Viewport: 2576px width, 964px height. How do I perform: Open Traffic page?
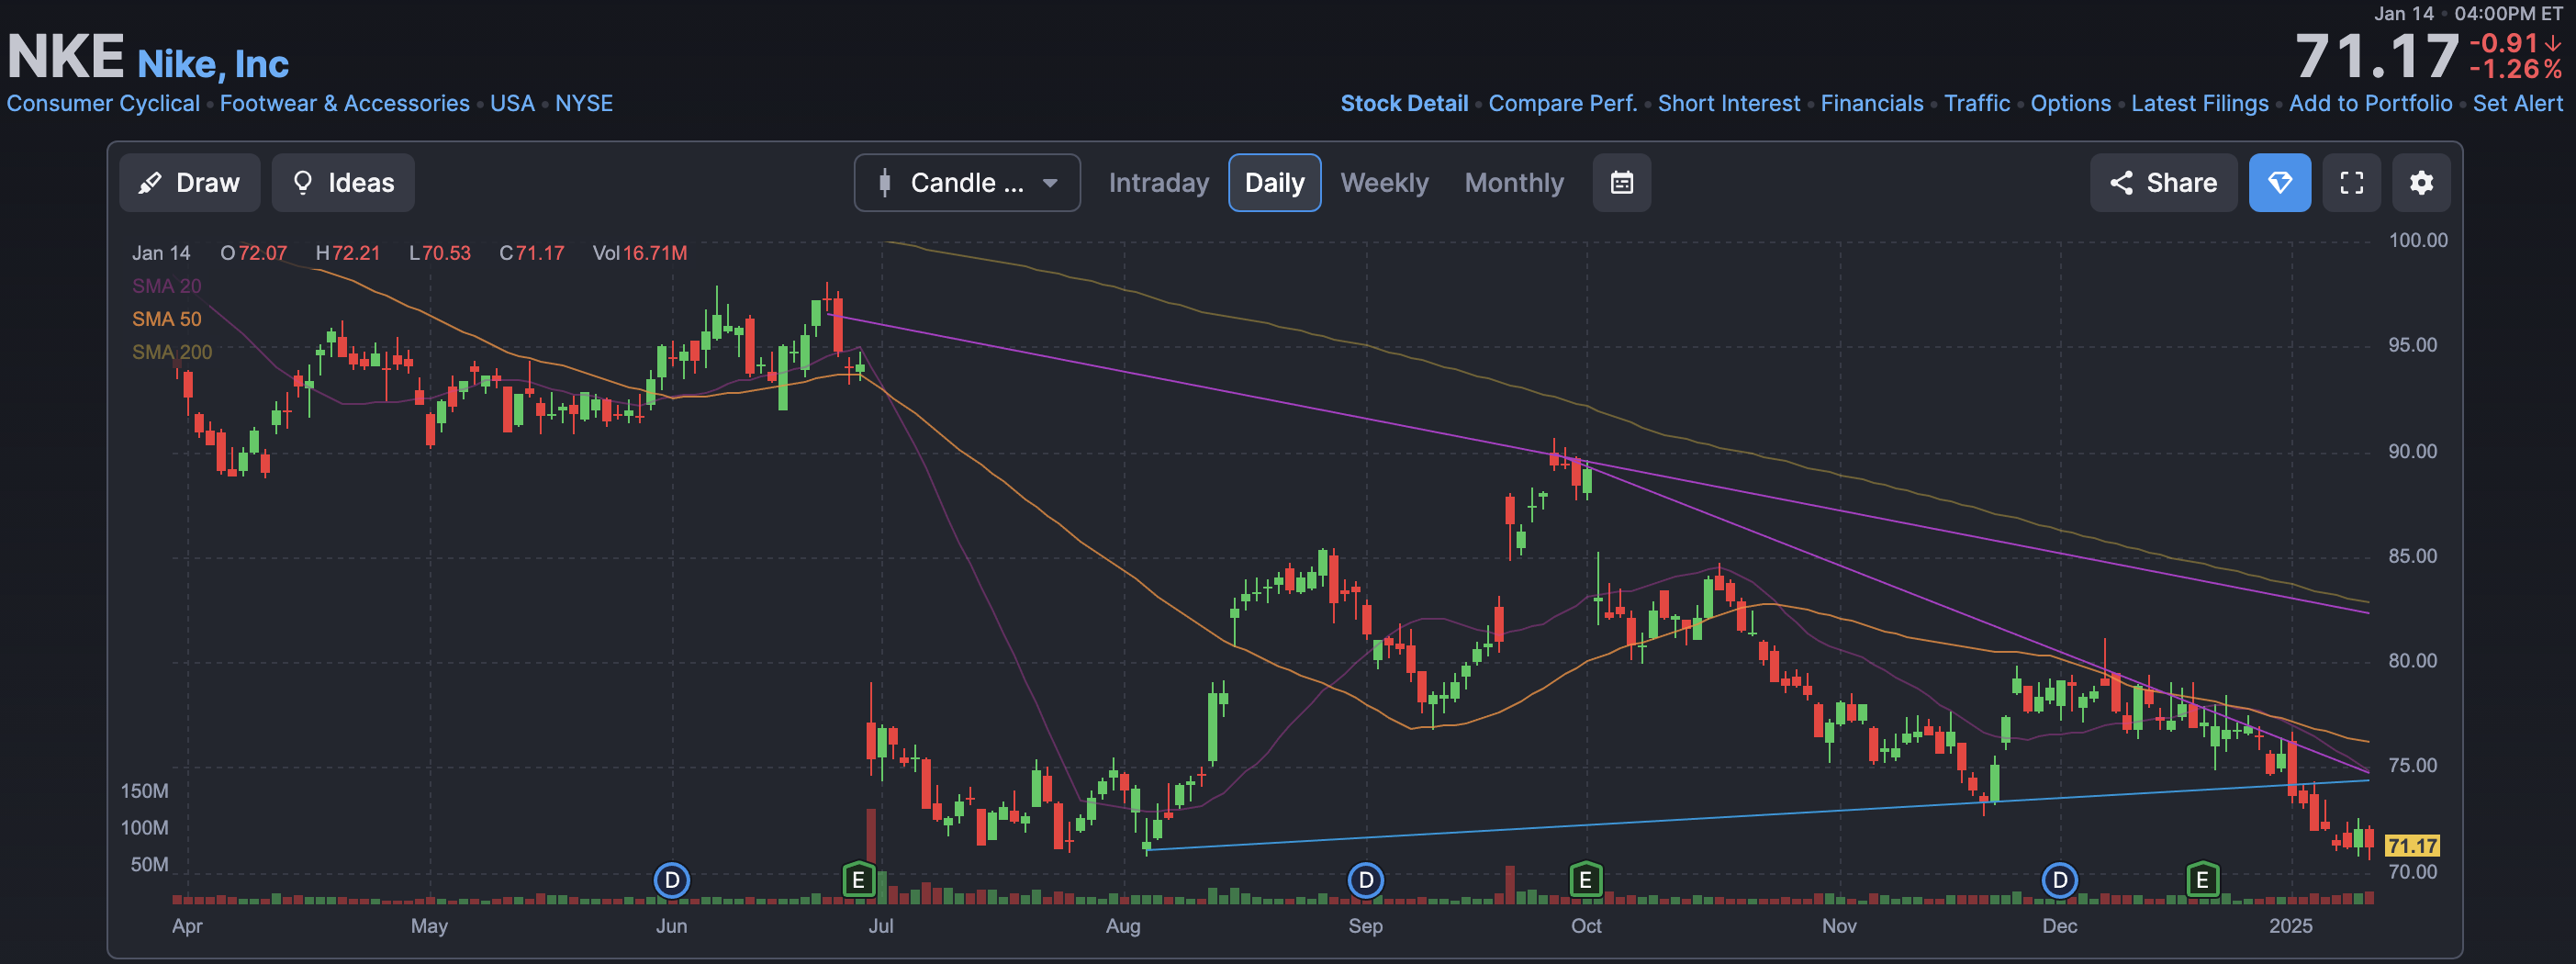(x=1977, y=104)
